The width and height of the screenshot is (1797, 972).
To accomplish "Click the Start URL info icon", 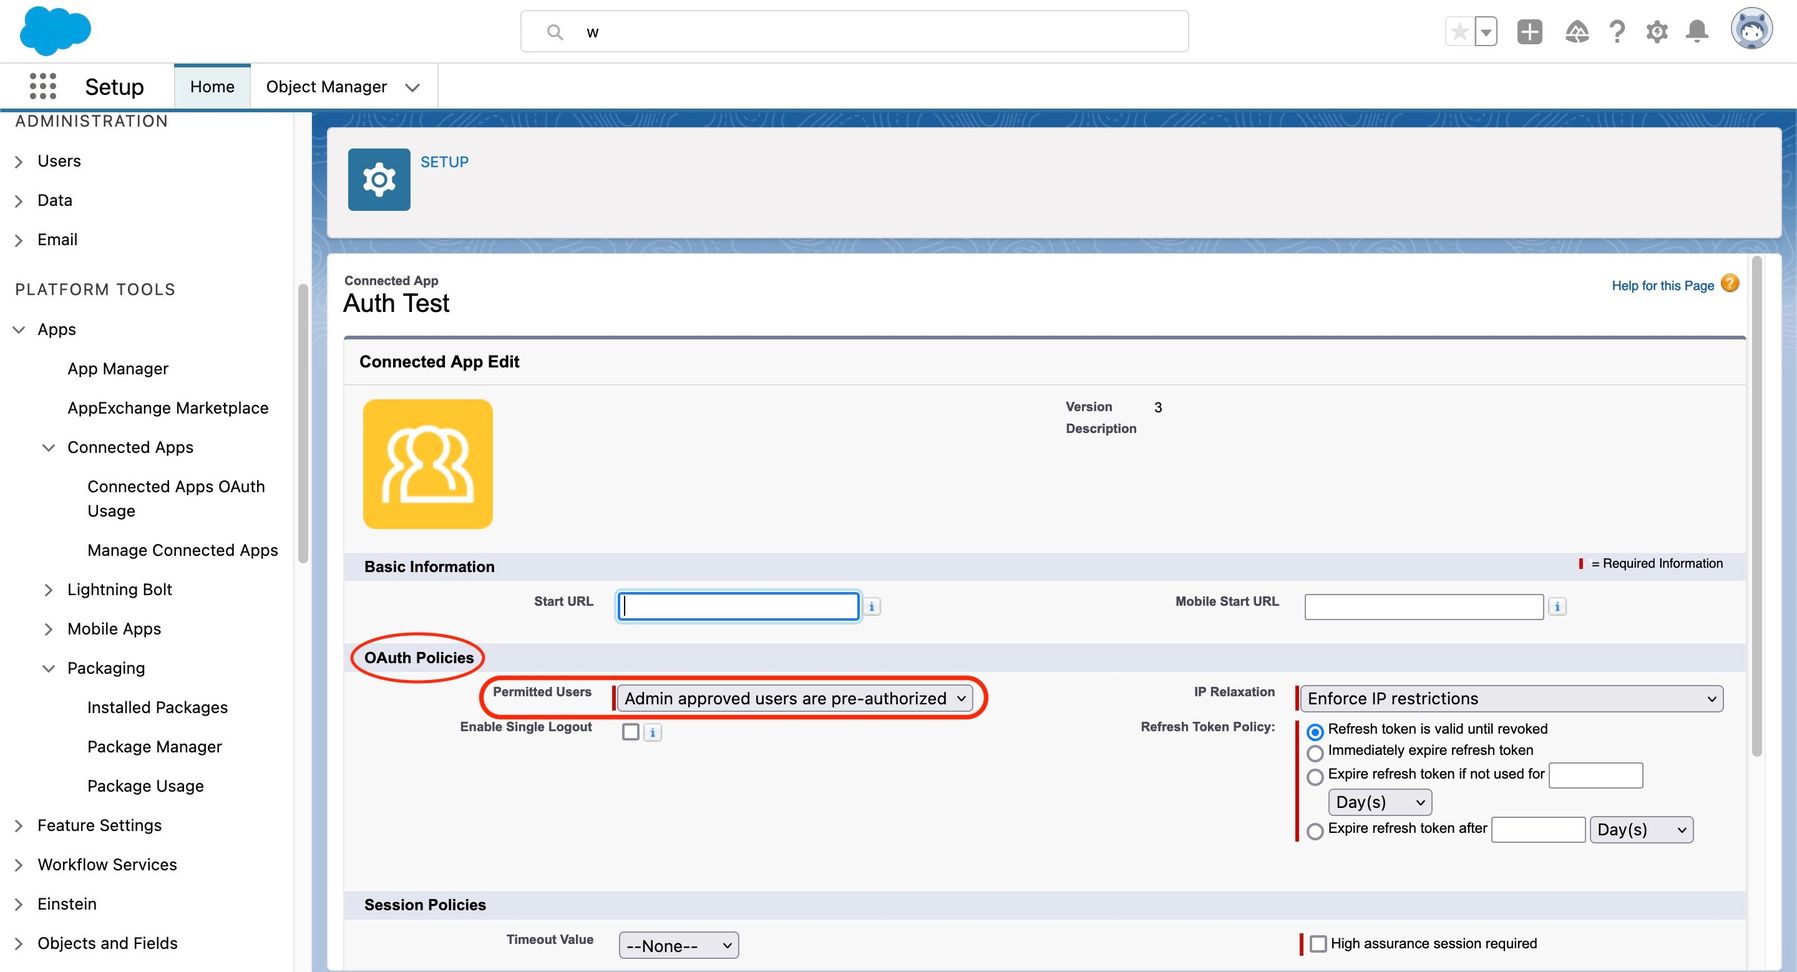I will coord(872,607).
